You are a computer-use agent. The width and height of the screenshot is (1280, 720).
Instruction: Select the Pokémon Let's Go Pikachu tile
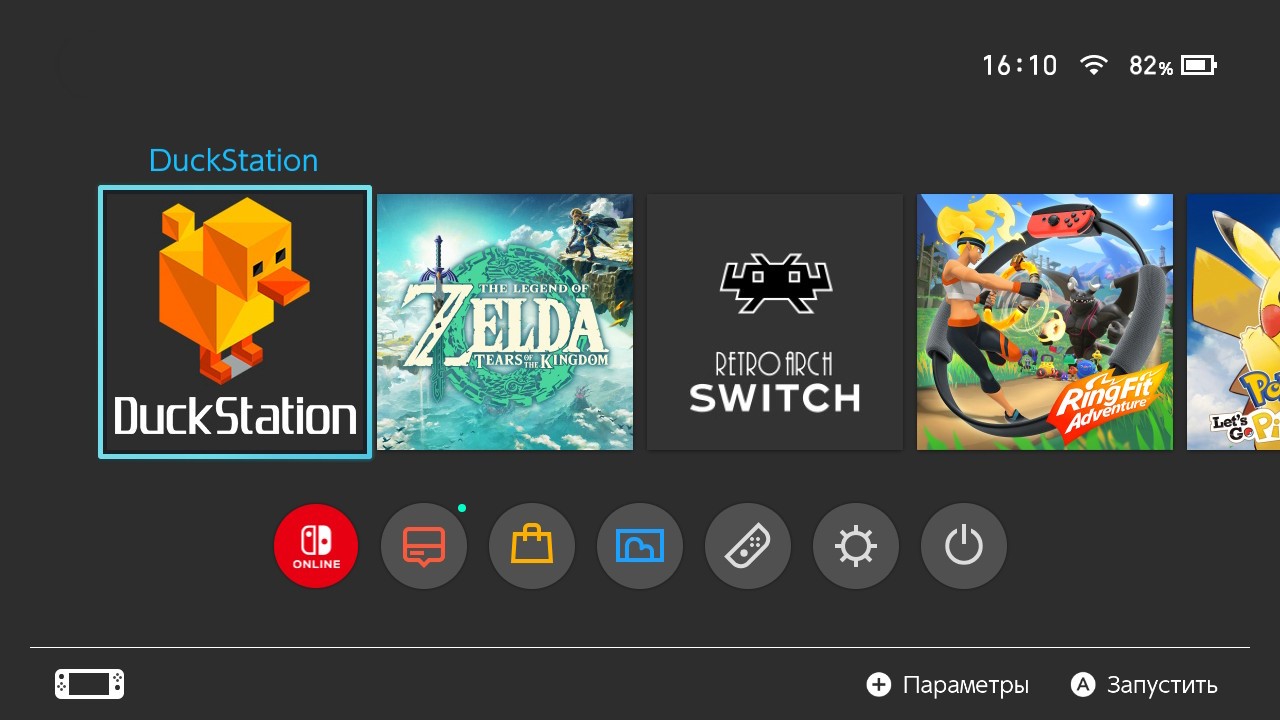click(1233, 322)
